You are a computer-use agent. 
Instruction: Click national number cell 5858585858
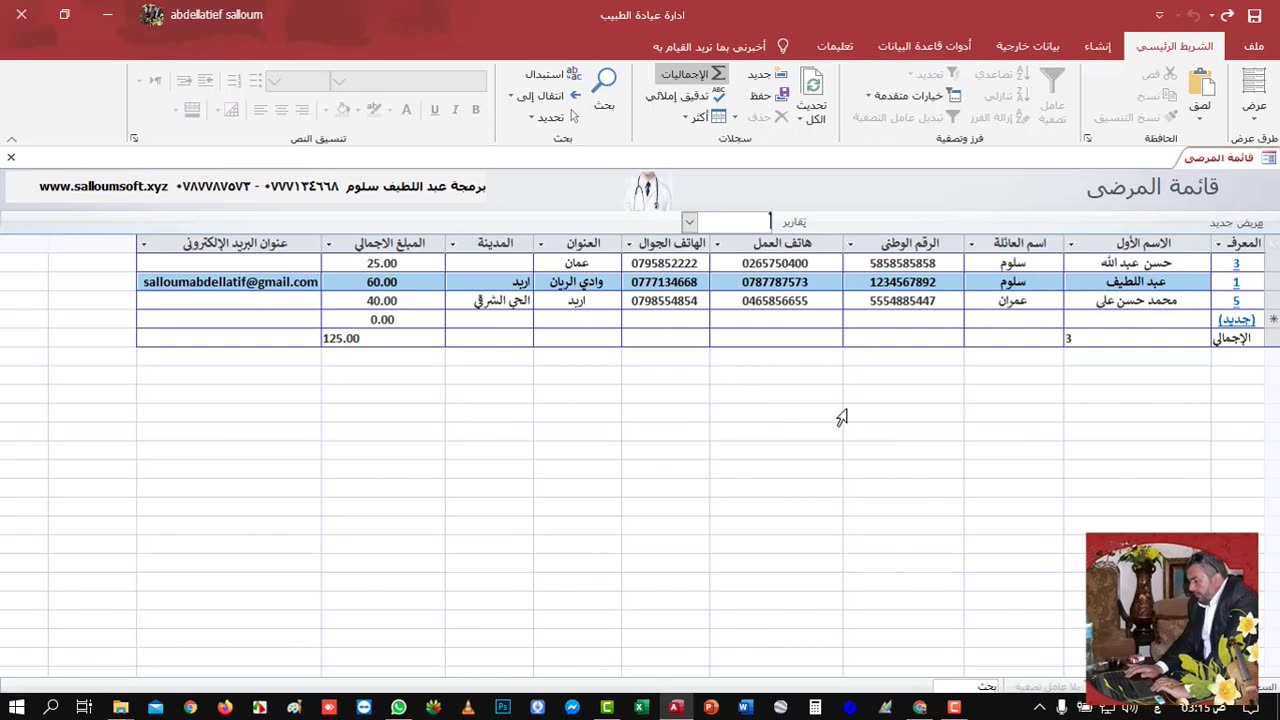click(x=903, y=264)
